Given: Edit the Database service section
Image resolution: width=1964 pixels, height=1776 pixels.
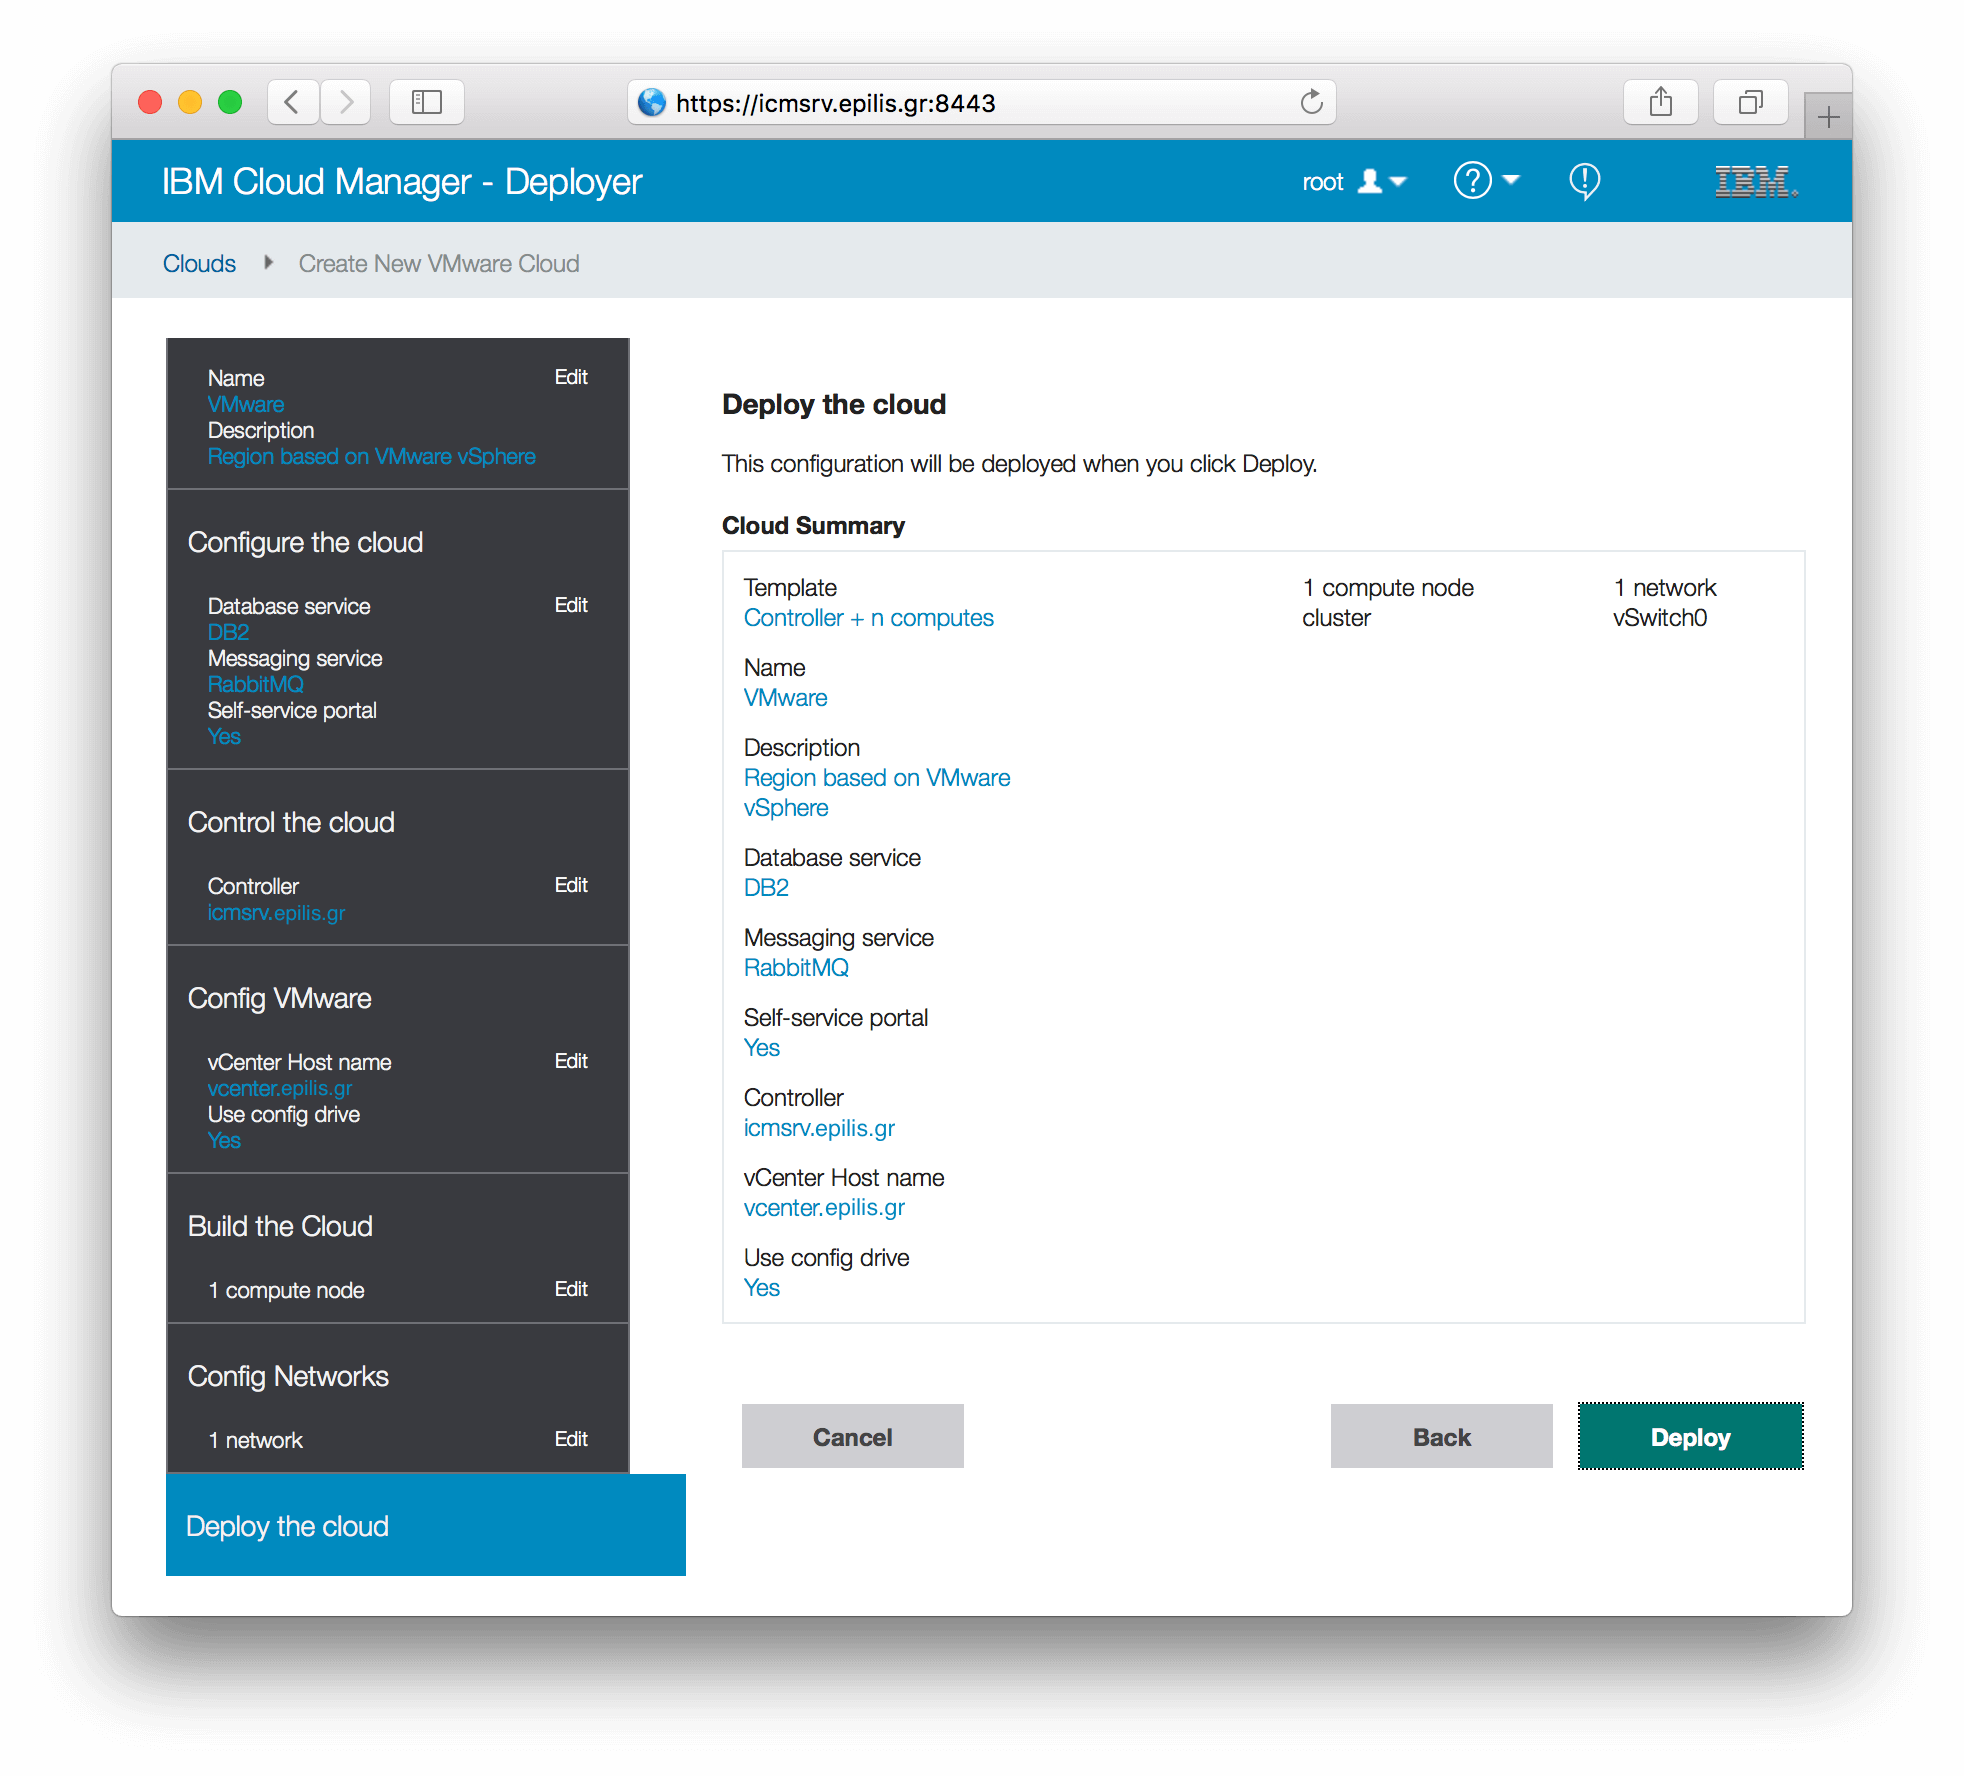Looking at the screenshot, I should tap(571, 605).
